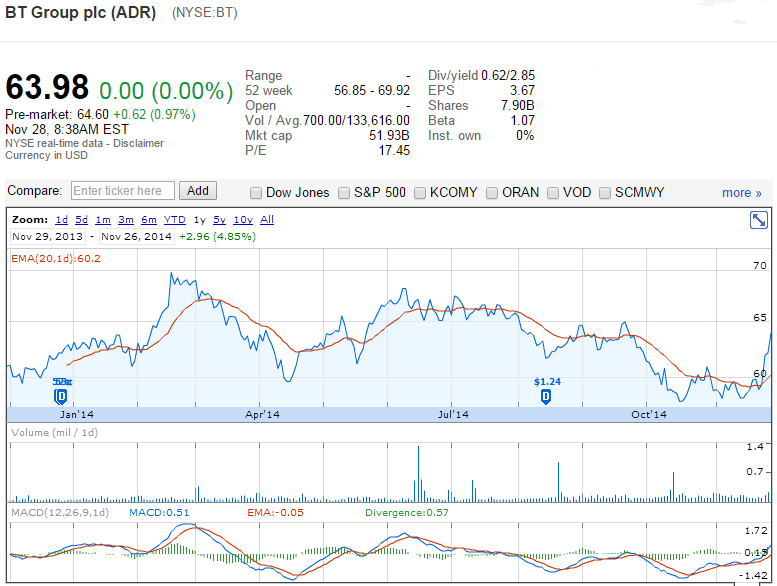
Task: Toggle the VOD comparison checkbox
Action: [553, 193]
